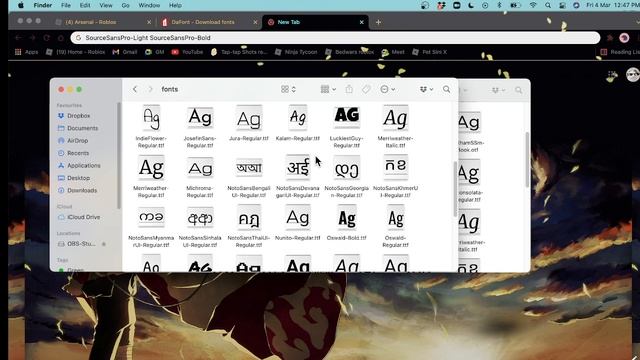Open Ninja Tycoon bookmark

(x=296, y=52)
